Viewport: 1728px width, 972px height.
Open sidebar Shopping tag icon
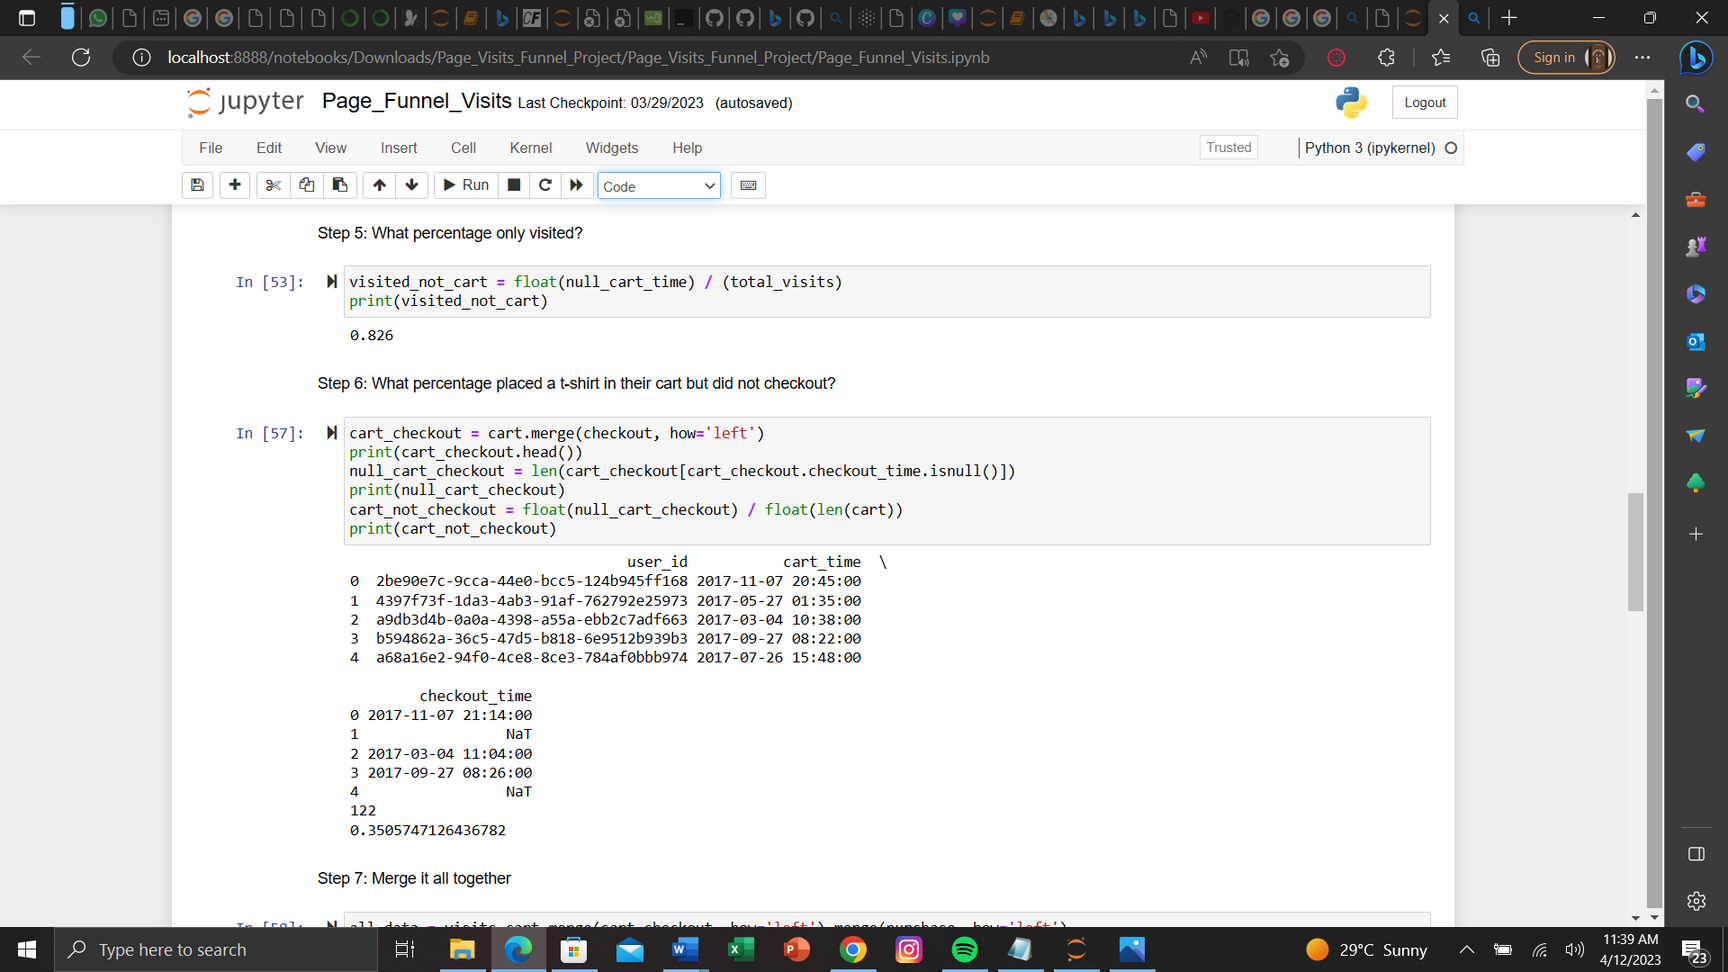tap(1695, 152)
